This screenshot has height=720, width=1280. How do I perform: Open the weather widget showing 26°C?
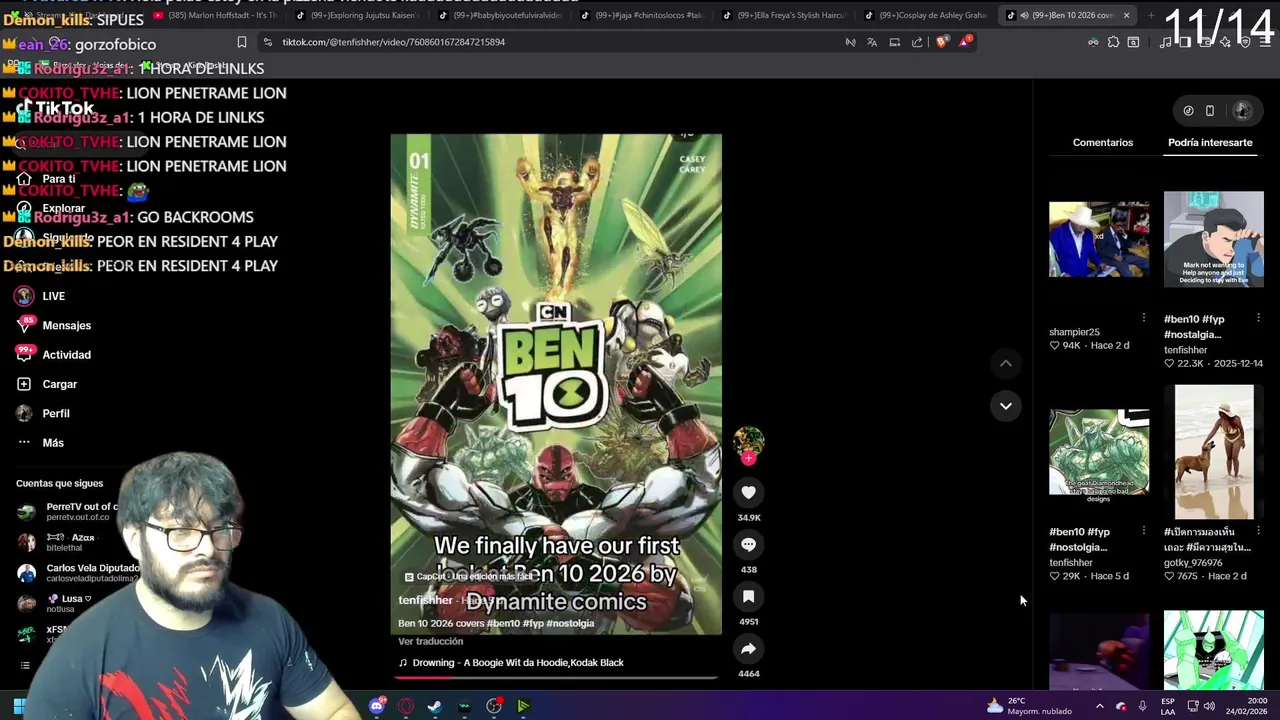[1029, 706]
